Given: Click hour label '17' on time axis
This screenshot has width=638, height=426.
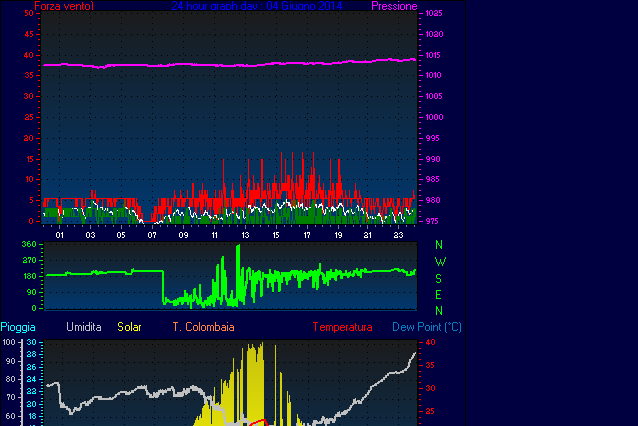Looking at the screenshot, I should point(307,235).
